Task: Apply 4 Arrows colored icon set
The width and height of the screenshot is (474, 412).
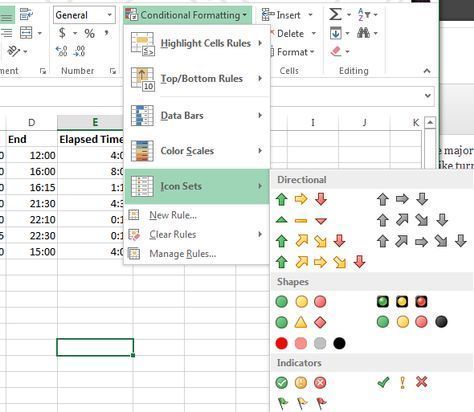Action: (311, 241)
